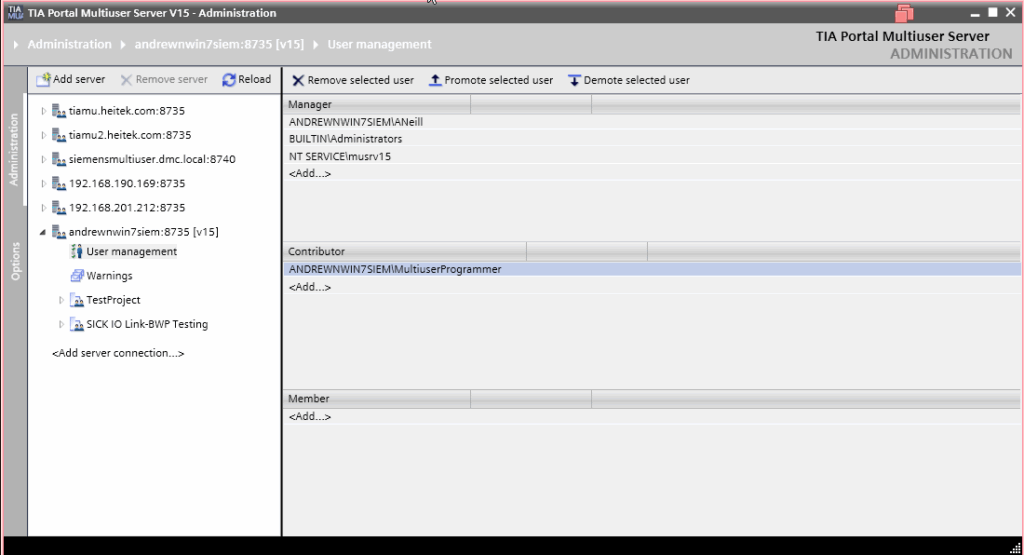This screenshot has height=555, width=1024.
Task: Expand the SICK IO Link-BWP Testing node
Action: (61, 325)
